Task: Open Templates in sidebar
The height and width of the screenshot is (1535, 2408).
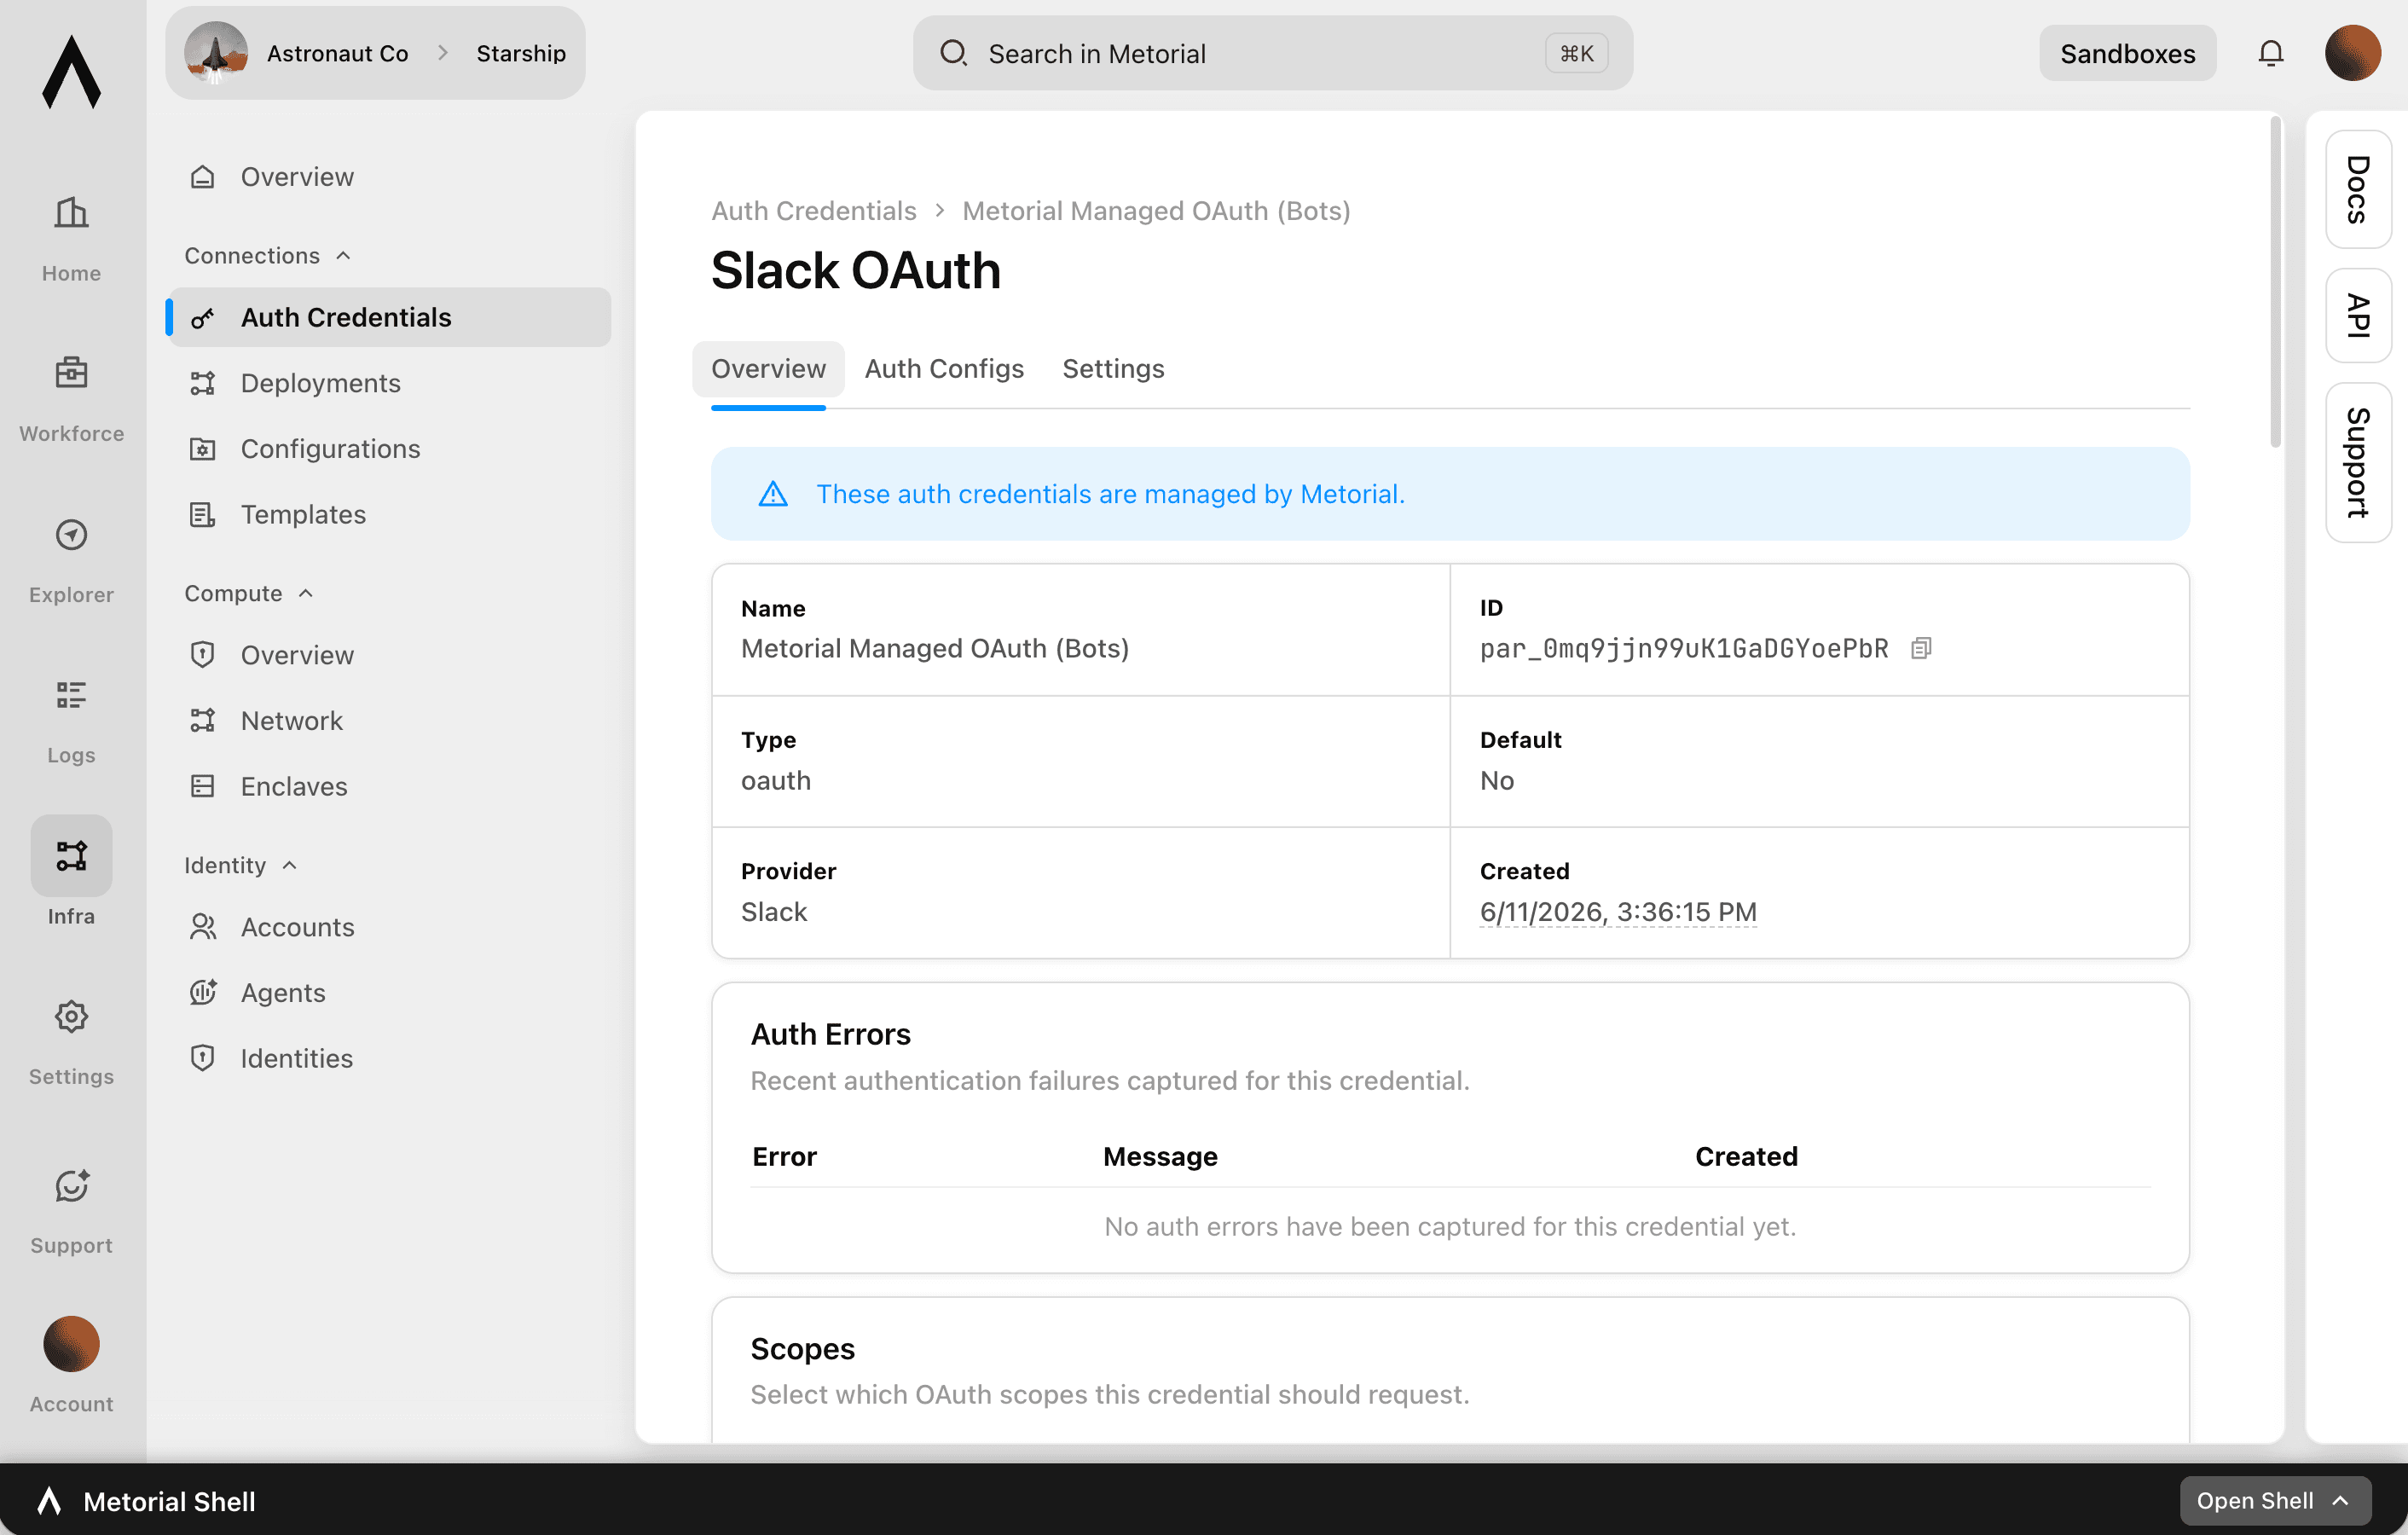Action: (x=388, y=514)
